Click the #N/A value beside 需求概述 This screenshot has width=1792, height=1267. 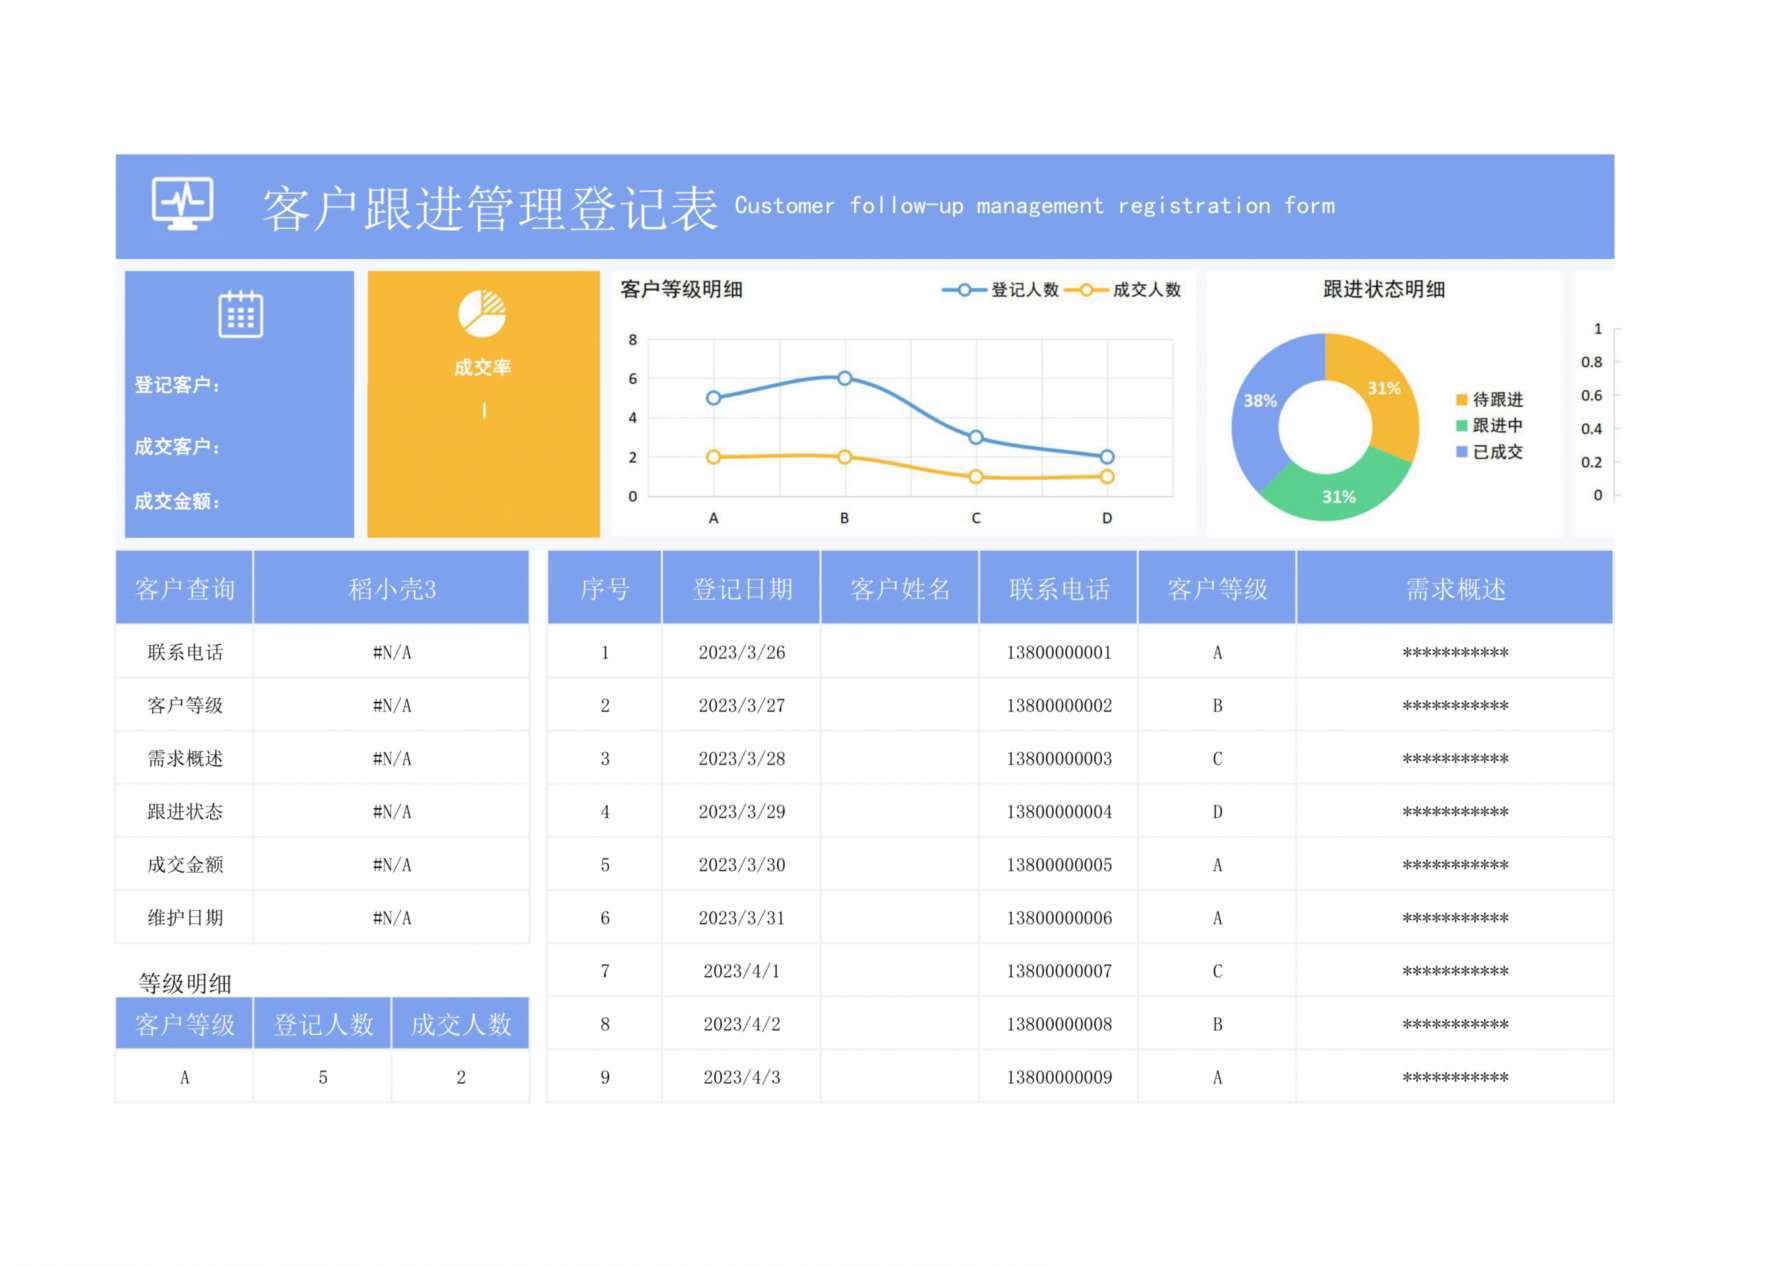click(392, 758)
